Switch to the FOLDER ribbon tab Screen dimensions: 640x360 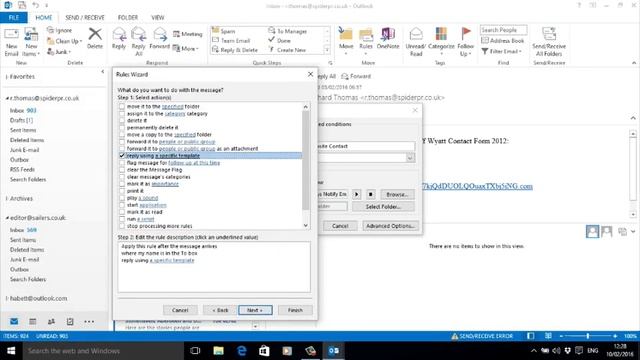click(128, 18)
